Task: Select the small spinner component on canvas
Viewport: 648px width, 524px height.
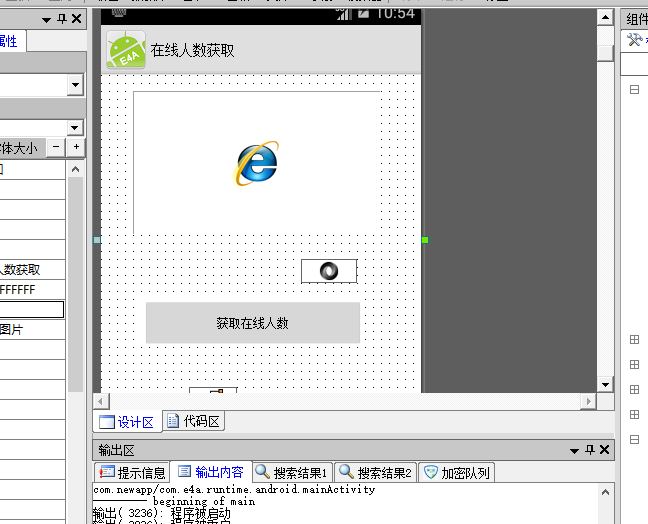Action: [328, 271]
